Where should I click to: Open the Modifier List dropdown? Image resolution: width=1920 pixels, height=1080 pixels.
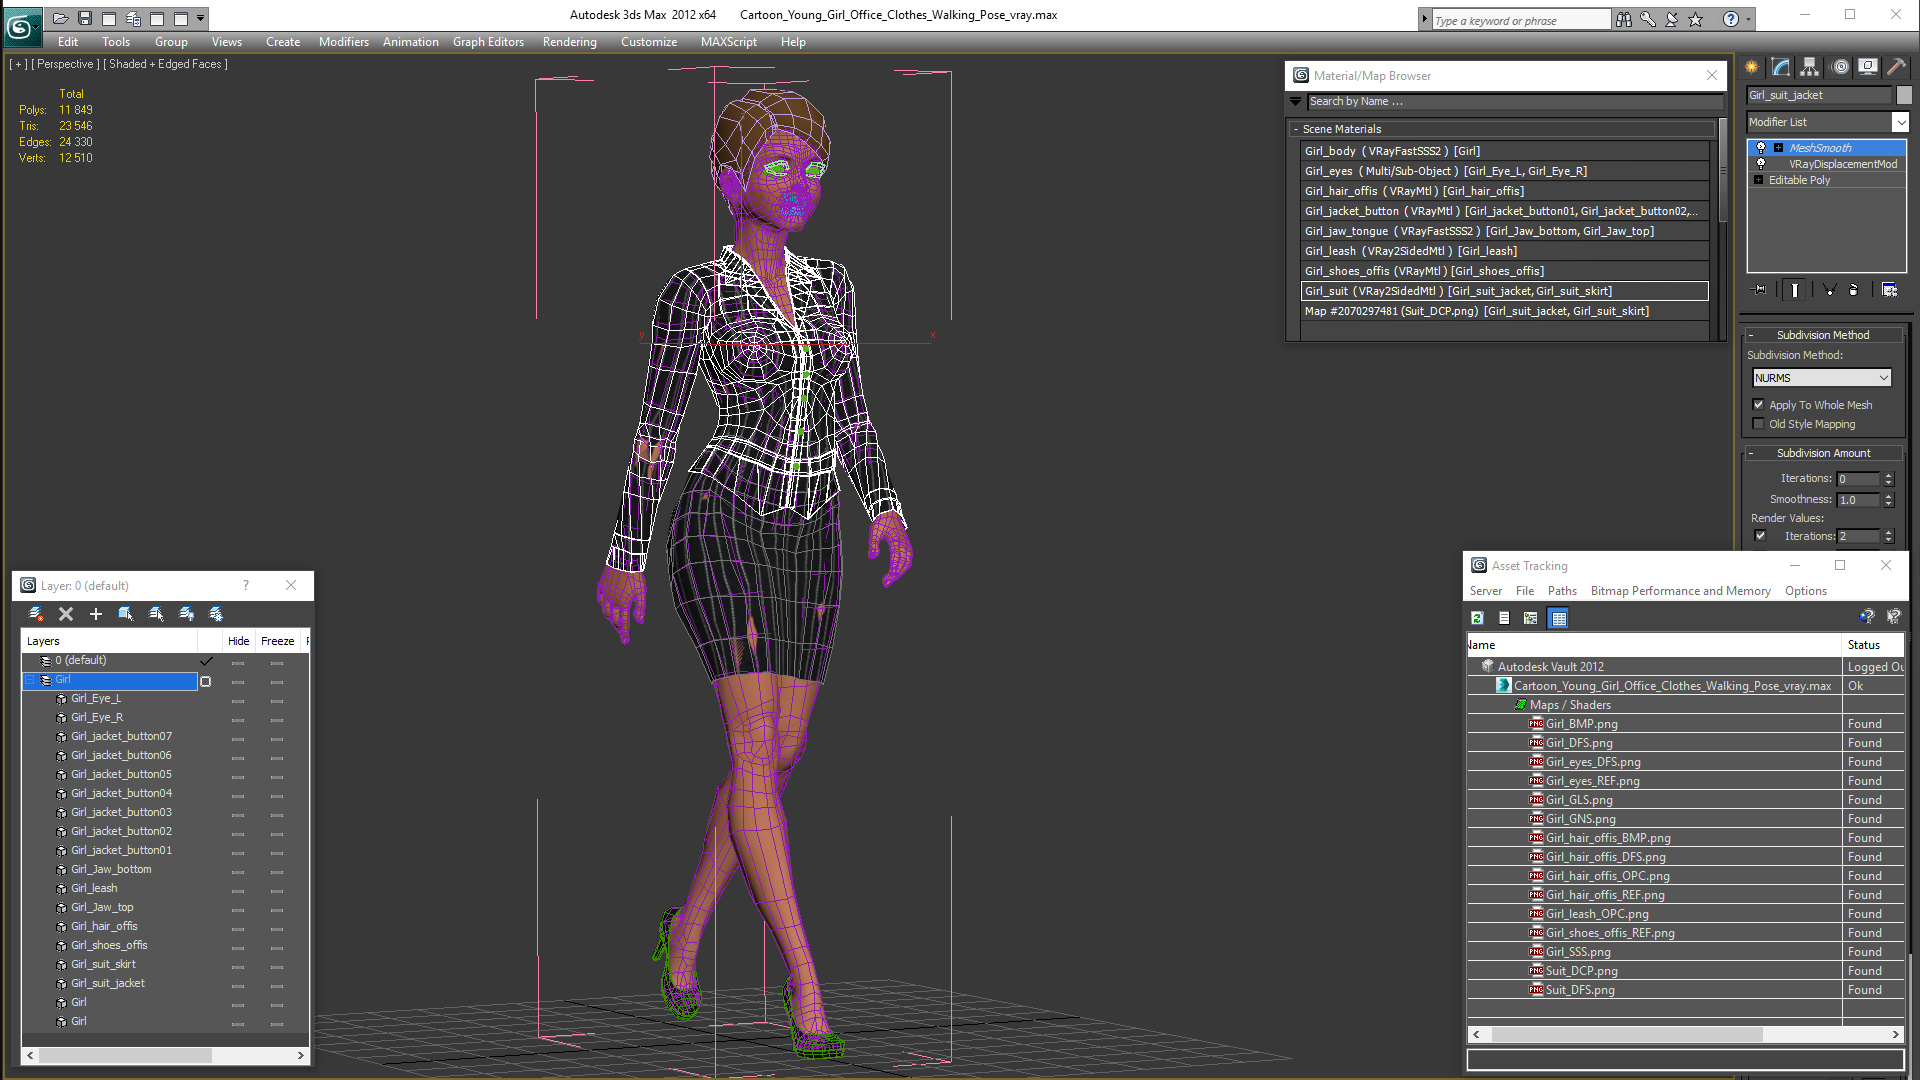(x=1900, y=122)
